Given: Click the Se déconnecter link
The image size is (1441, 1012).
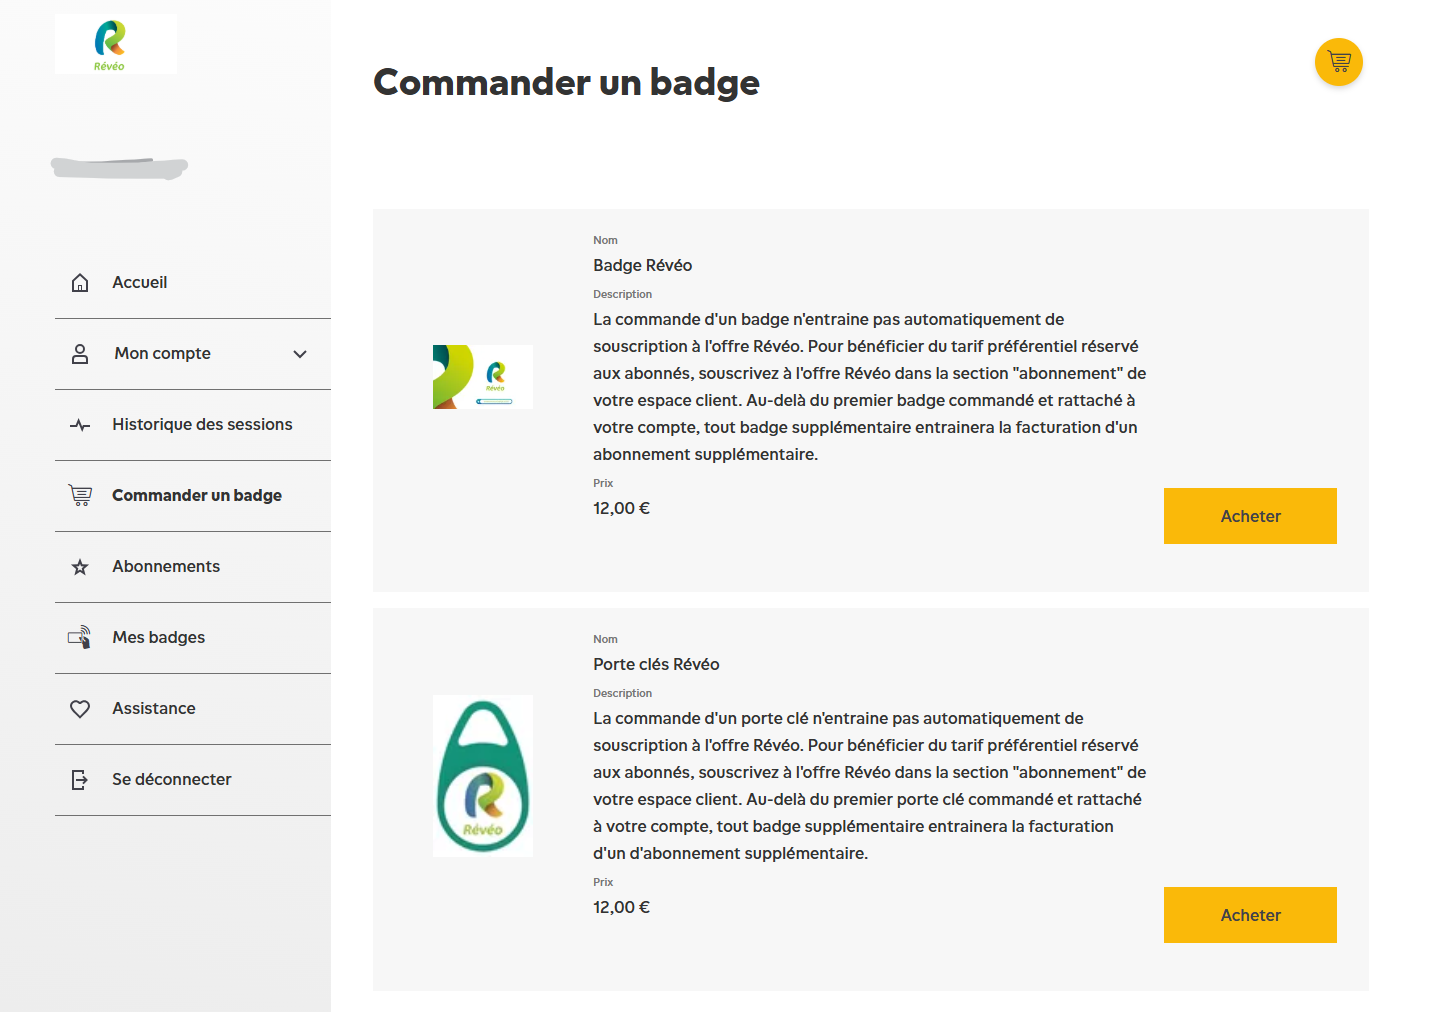Looking at the screenshot, I should coord(171,780).
